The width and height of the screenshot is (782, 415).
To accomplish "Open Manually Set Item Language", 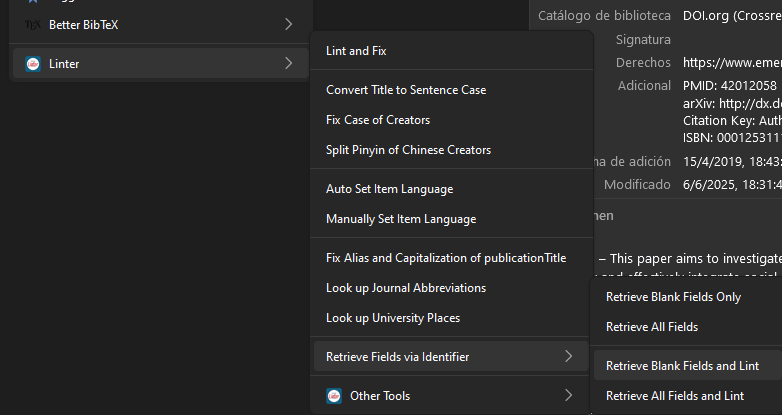I will [x=401, y=219].
